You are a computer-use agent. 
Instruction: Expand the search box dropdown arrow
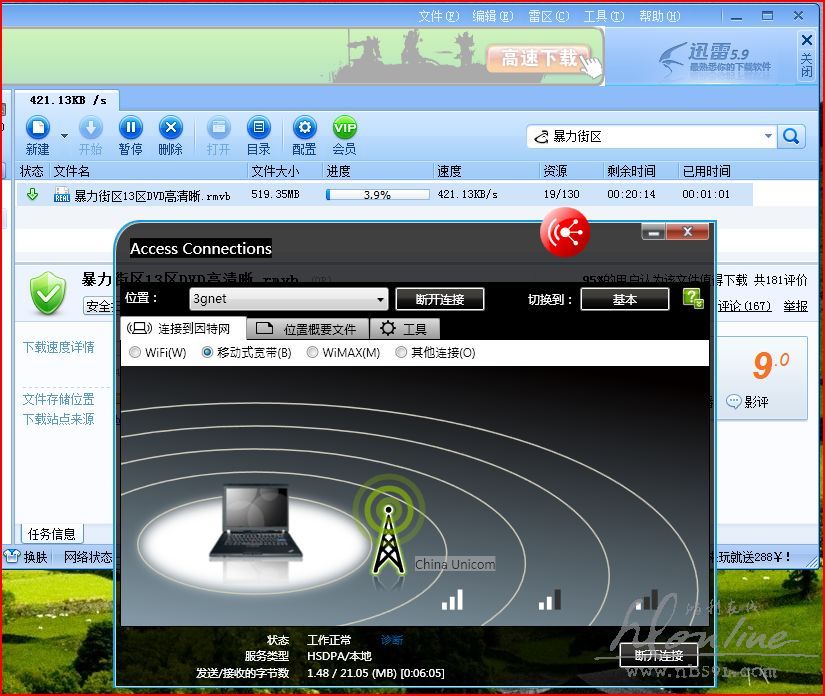(x=768, y=137)
